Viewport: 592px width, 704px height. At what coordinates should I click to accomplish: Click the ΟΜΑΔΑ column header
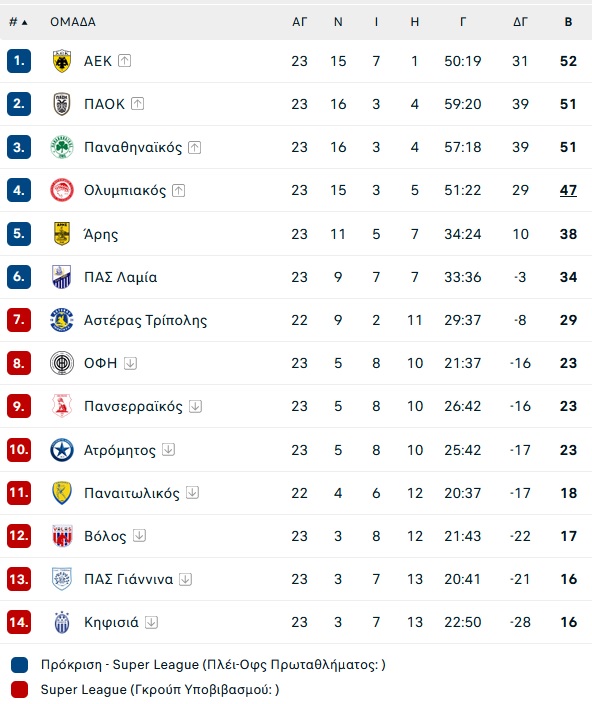click(x=73, y=22)
